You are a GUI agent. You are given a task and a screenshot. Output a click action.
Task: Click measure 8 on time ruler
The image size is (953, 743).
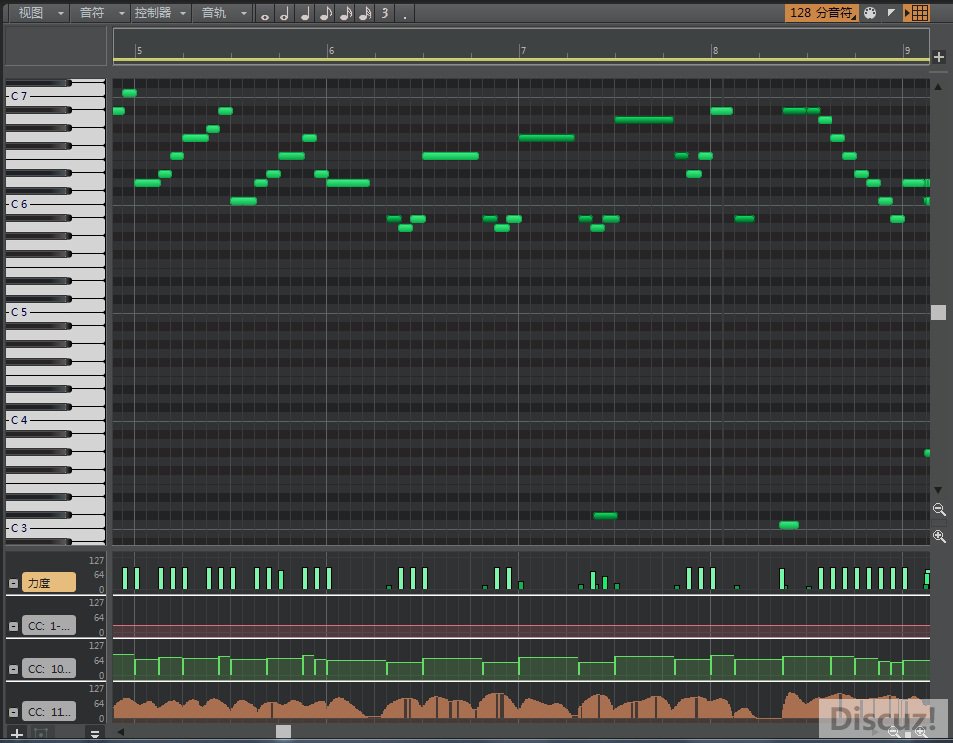pyautogui.click(x=715, y=50)
